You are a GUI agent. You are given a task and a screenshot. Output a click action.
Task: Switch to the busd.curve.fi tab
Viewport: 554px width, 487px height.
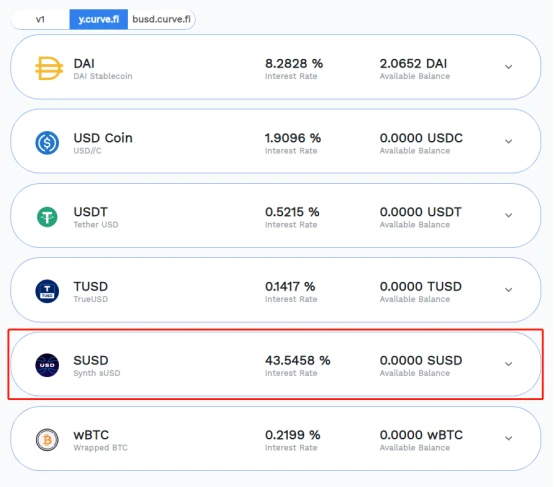point(161,19)
